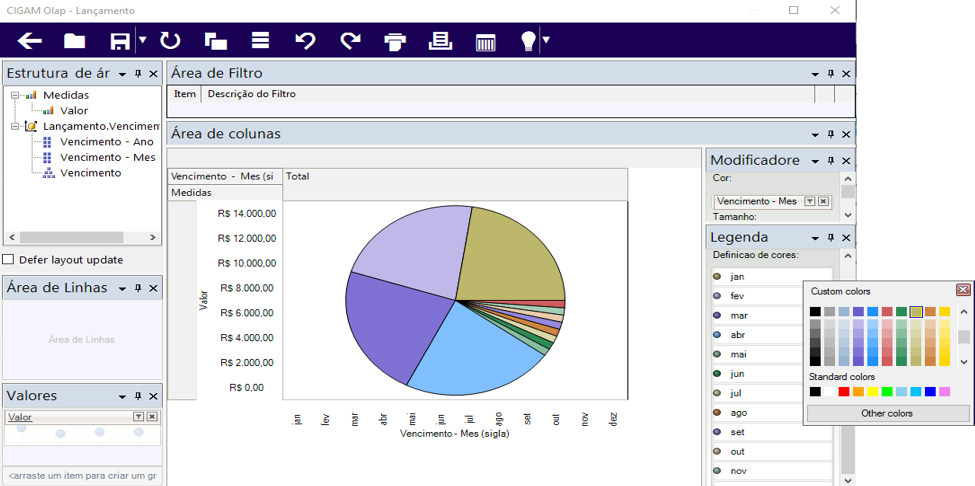The width and height of the screenshot is (975, 486).
Task: Pin the Modificadores panel
Action: (x=831, y=161)
